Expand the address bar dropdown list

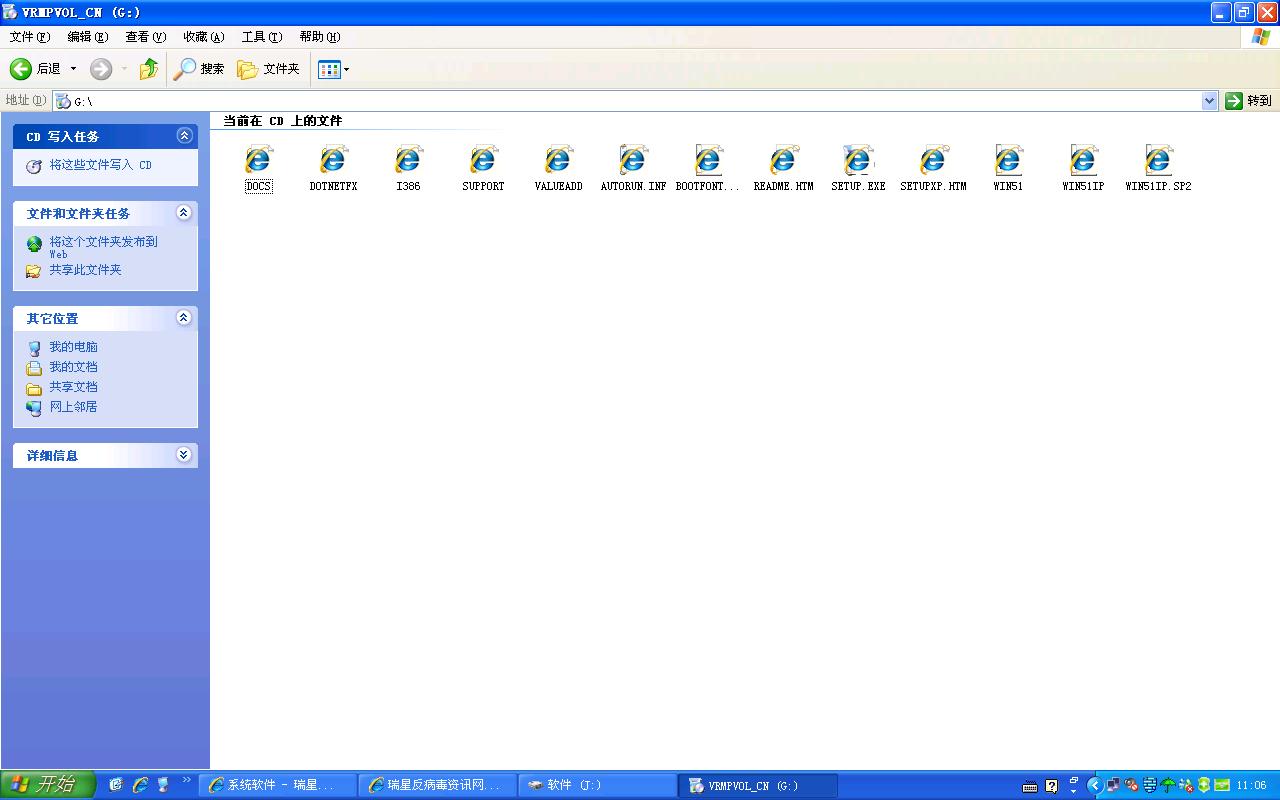1209,101
